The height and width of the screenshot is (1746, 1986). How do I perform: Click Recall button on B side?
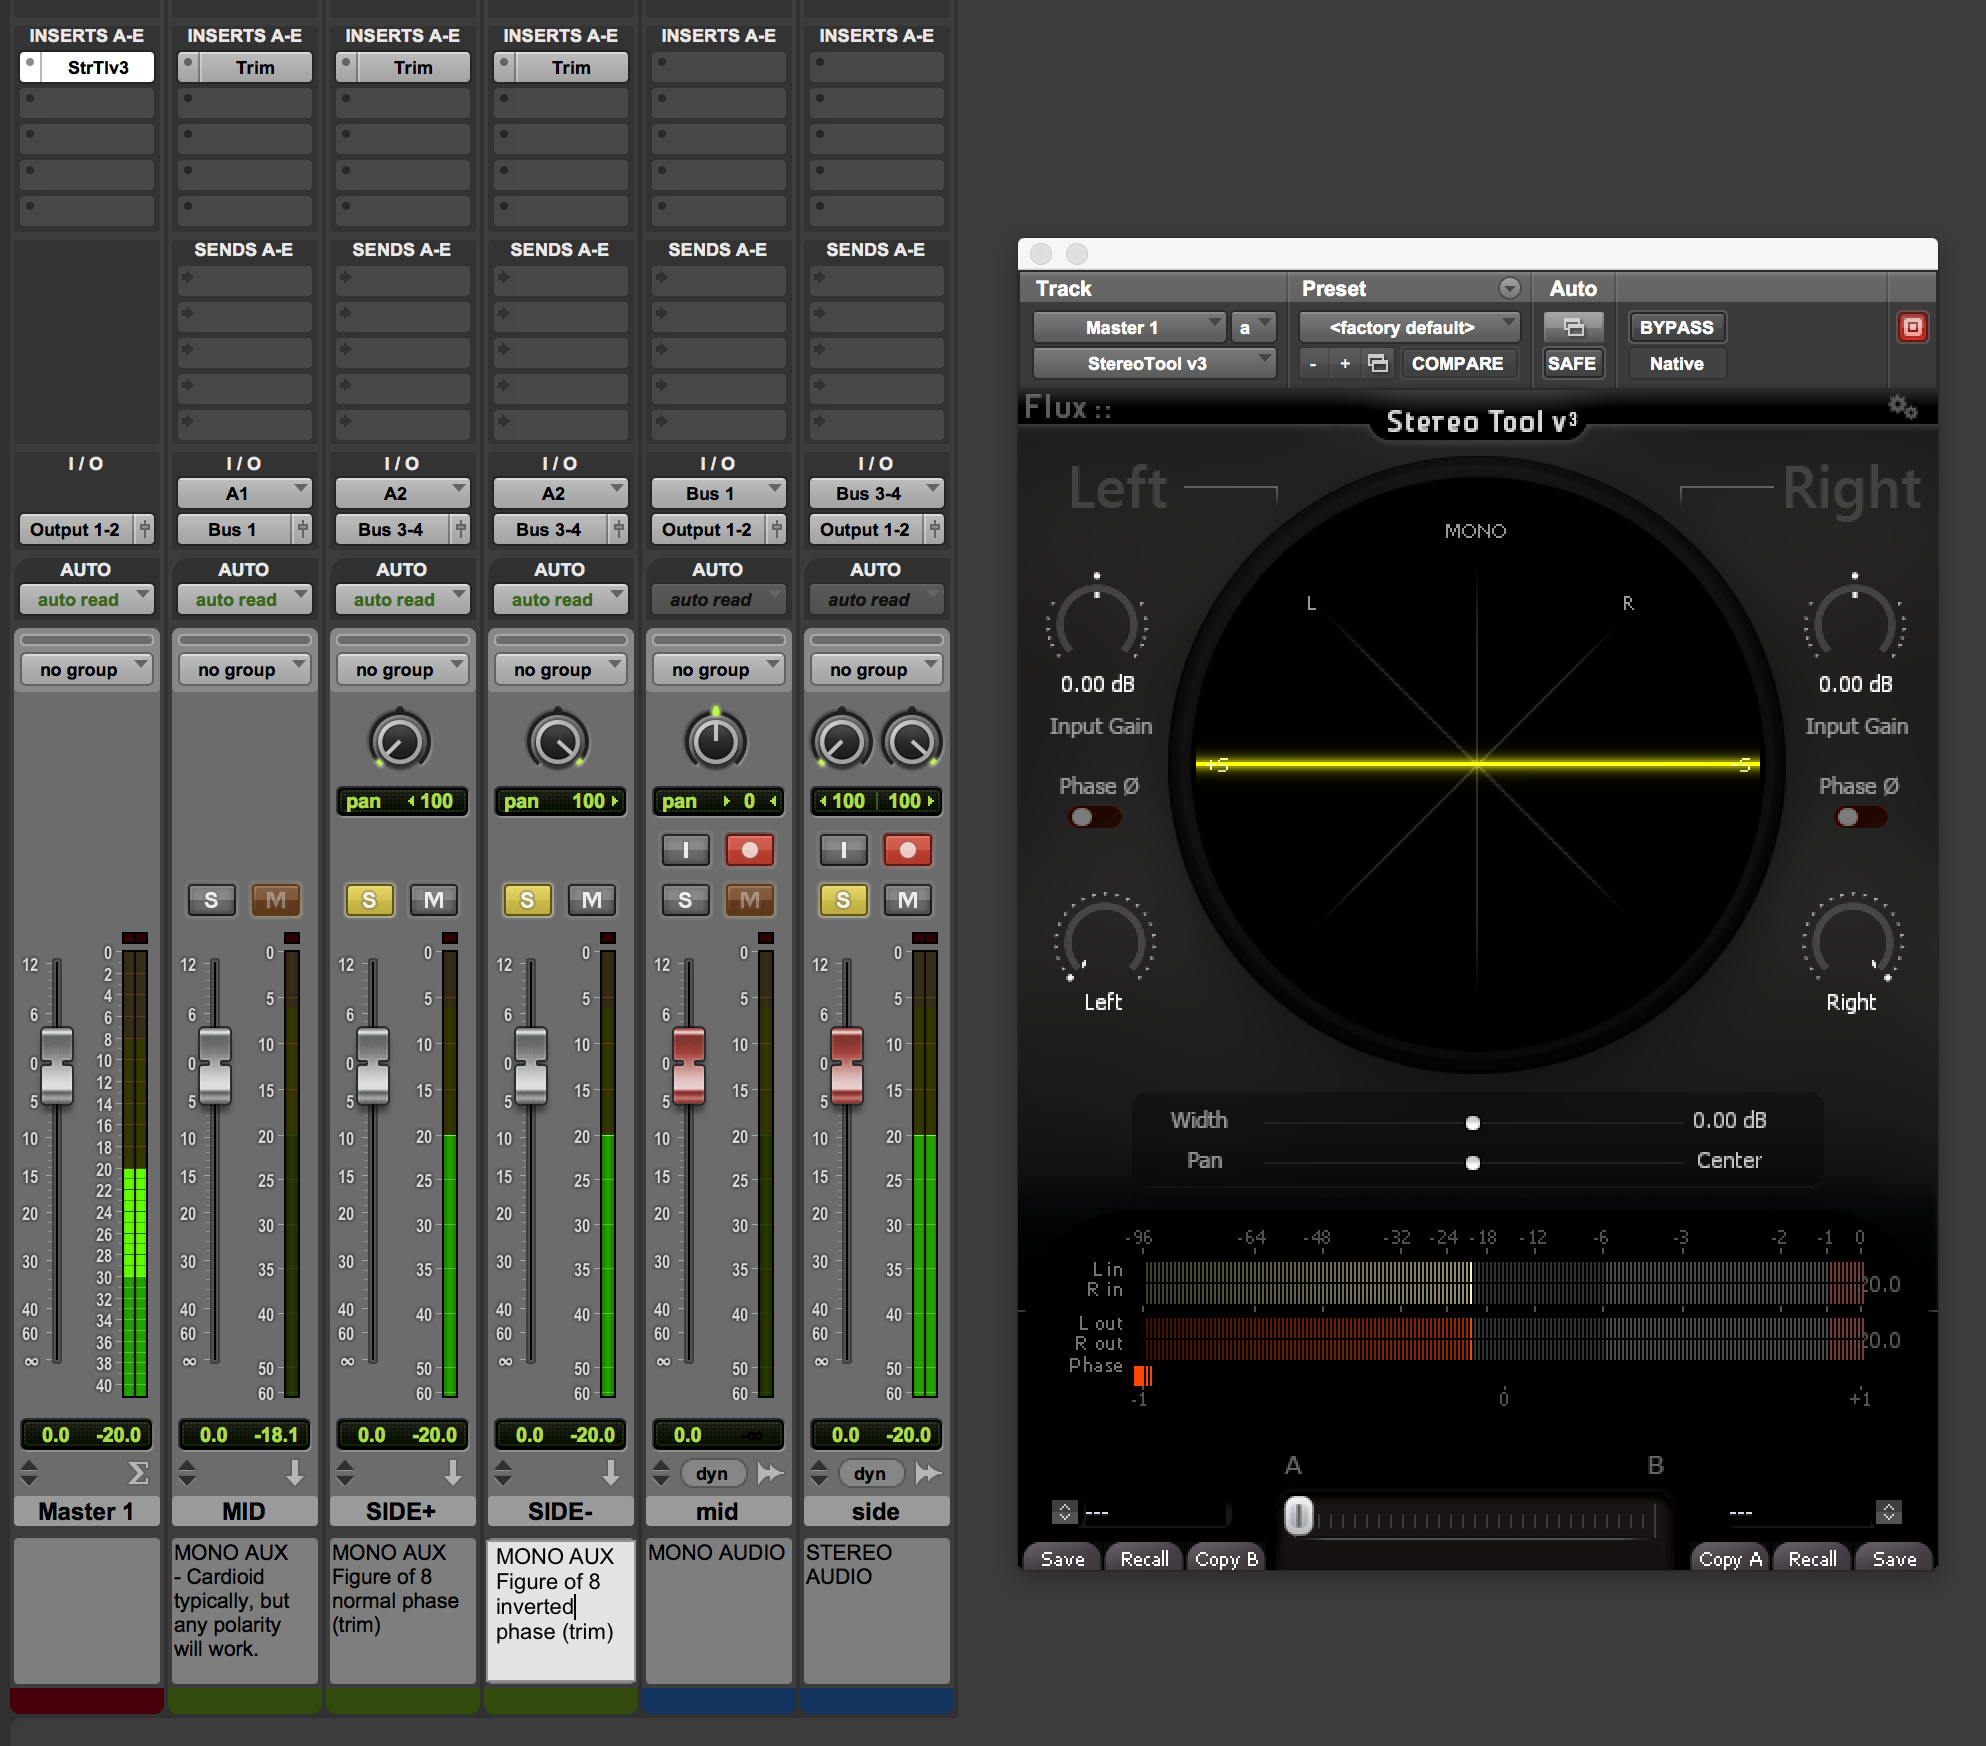pos(1812,1558)
